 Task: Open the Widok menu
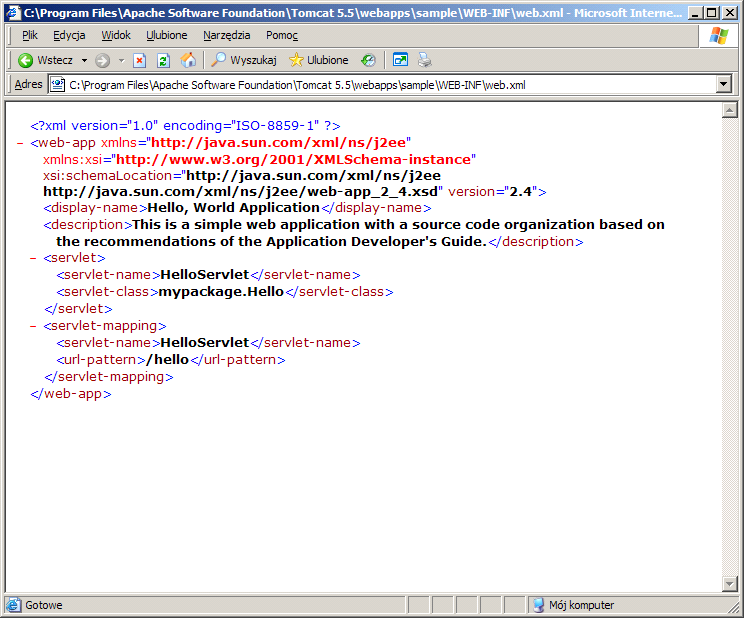(116, 35)
